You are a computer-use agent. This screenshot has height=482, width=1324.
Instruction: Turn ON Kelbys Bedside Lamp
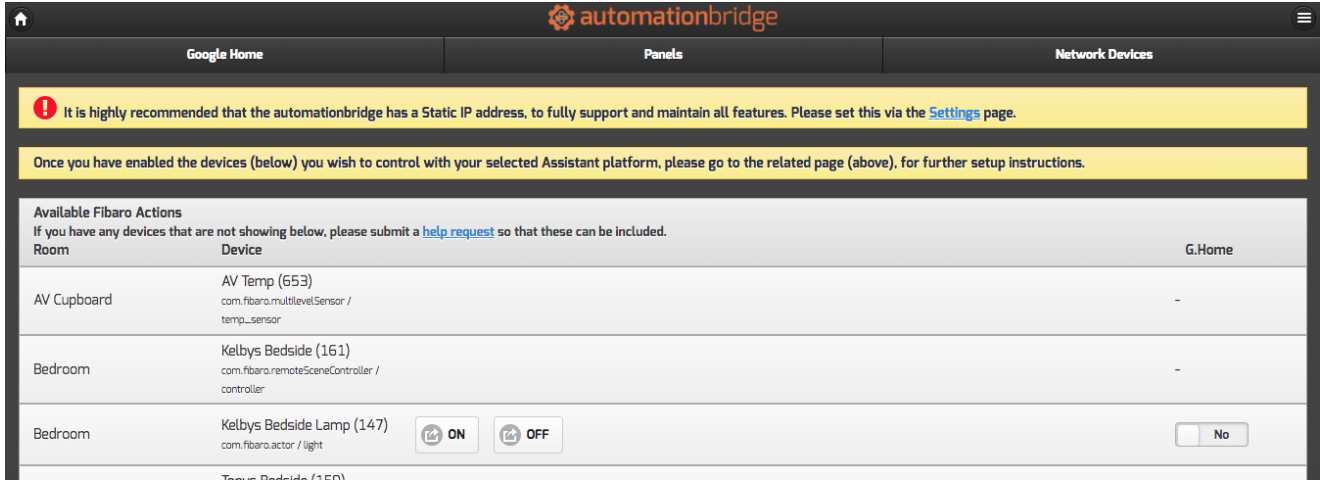(446, 435)
